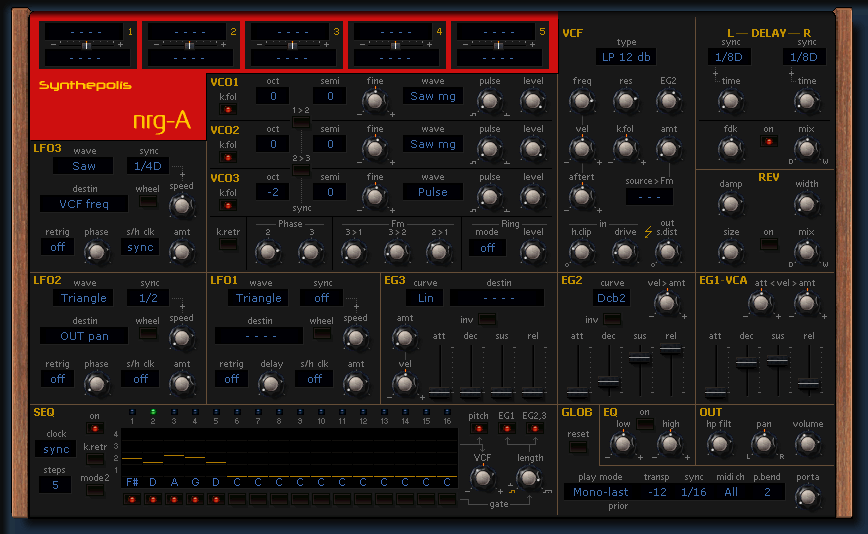Click the delay fdk knob
868x534 pixels.
731,149
